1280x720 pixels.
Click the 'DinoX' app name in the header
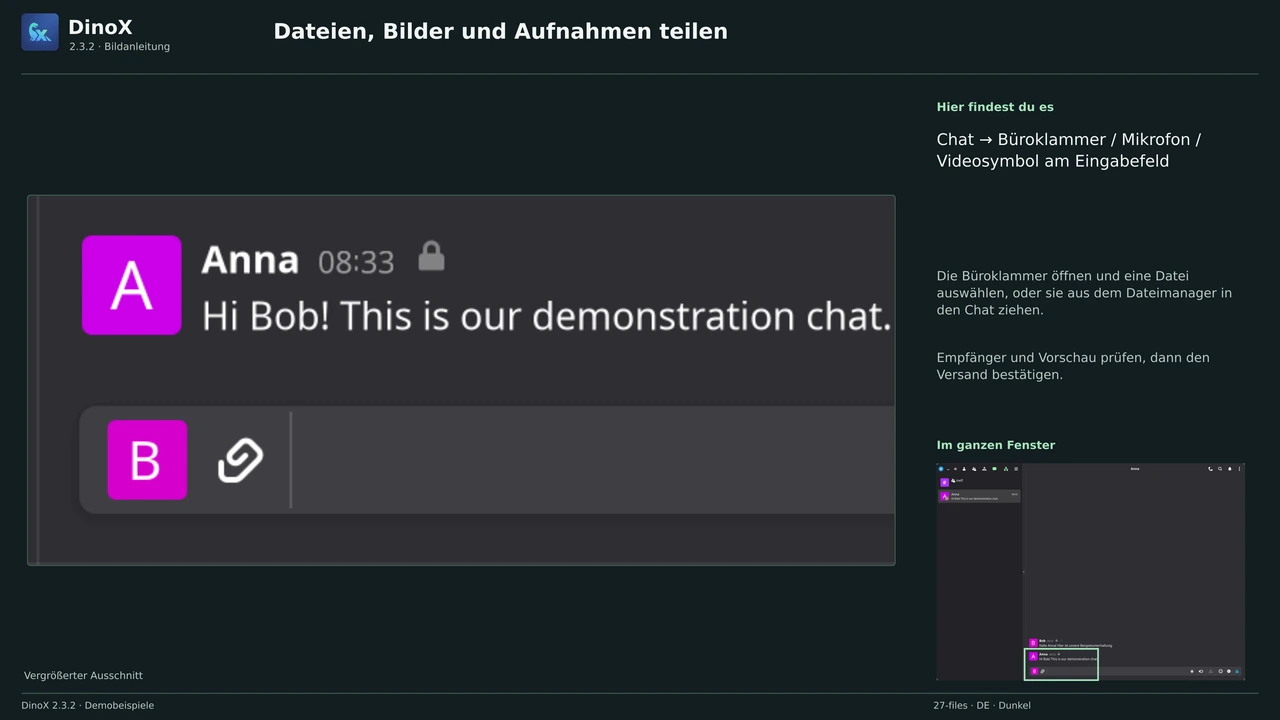tap(100, 27)
